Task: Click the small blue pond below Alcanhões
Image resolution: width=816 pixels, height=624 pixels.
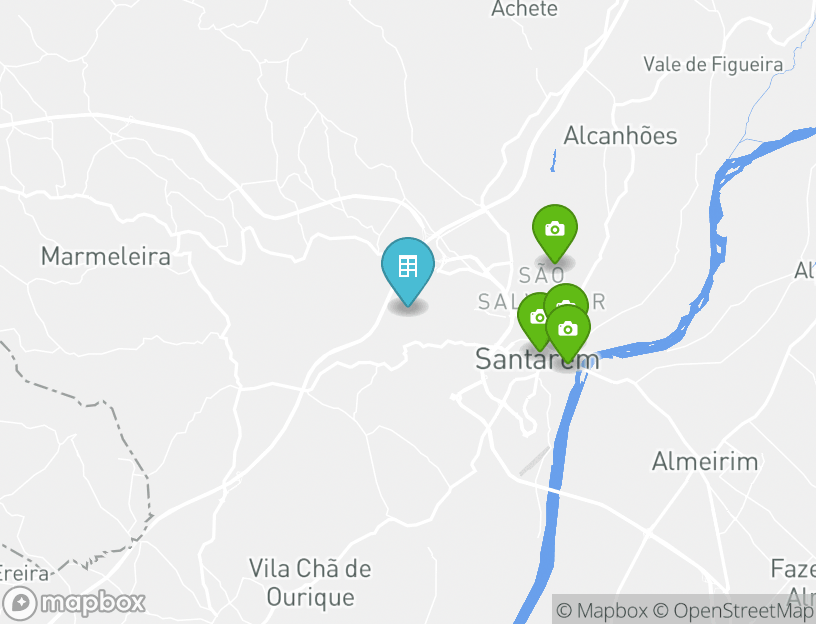Action: (x=553, y=161)
